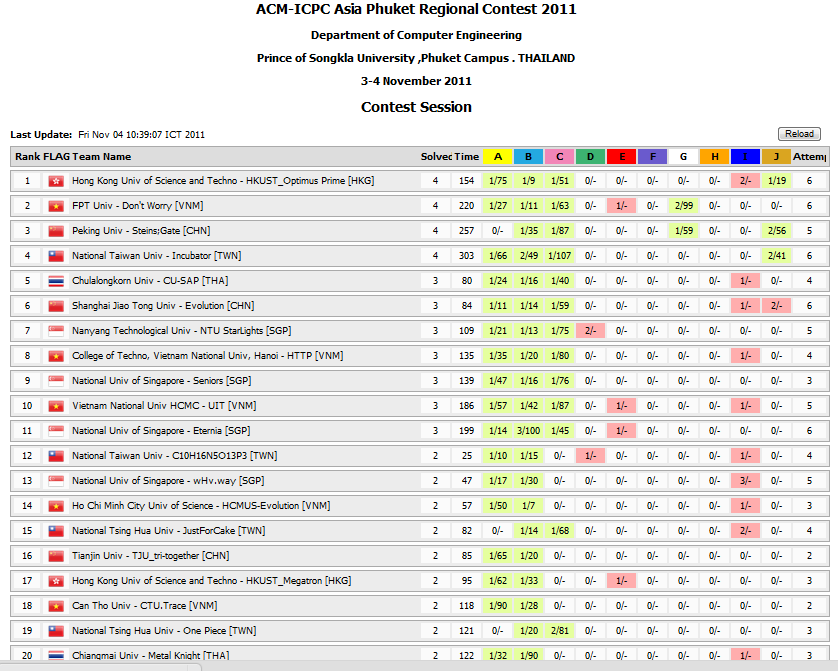This screenshot has height=671, width=838.
Task: Click the Hong Kong flag beside HKUST_Optimus Prime
Action: (56, 181)
